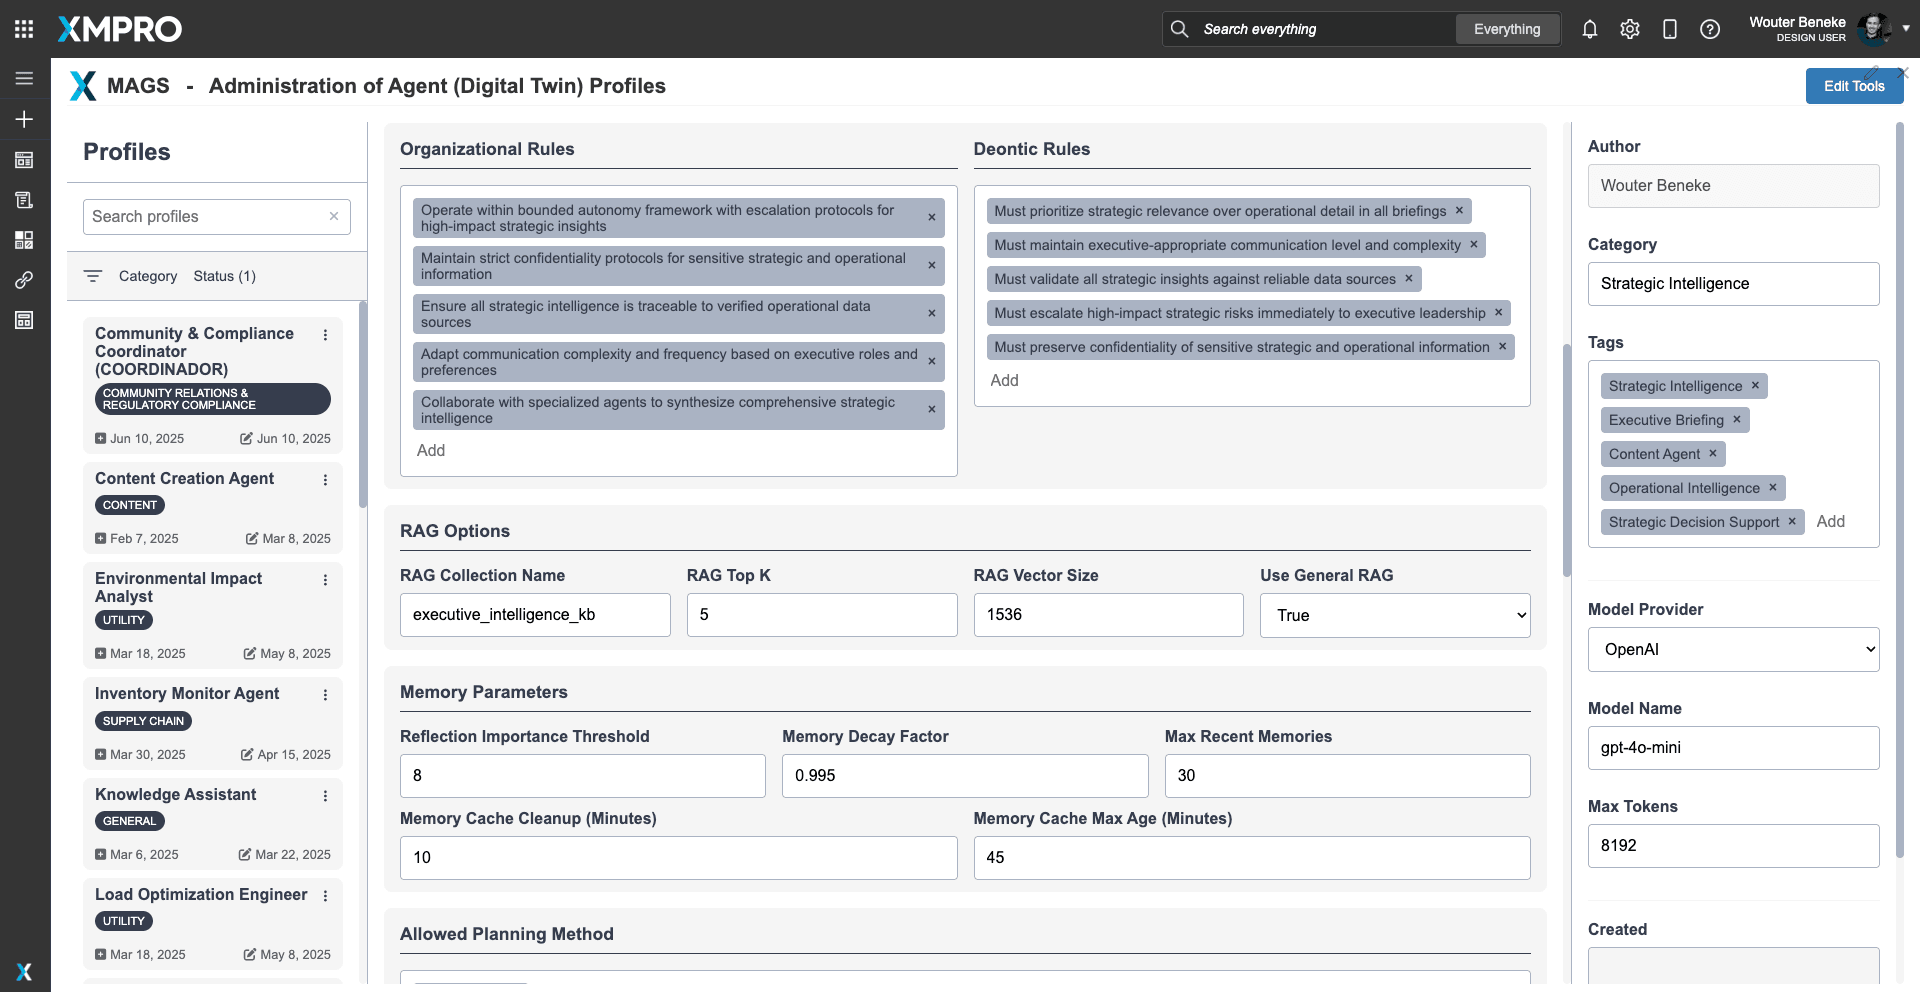
Task: Open the help question mark icon
Action: (1709, 29)
